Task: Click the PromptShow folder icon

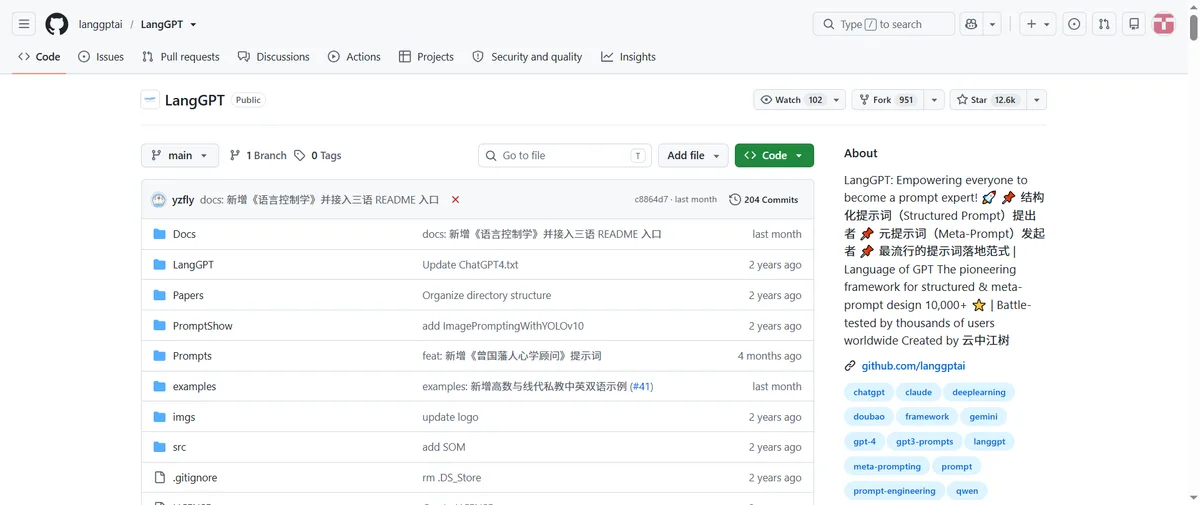Action: point(159,326)
